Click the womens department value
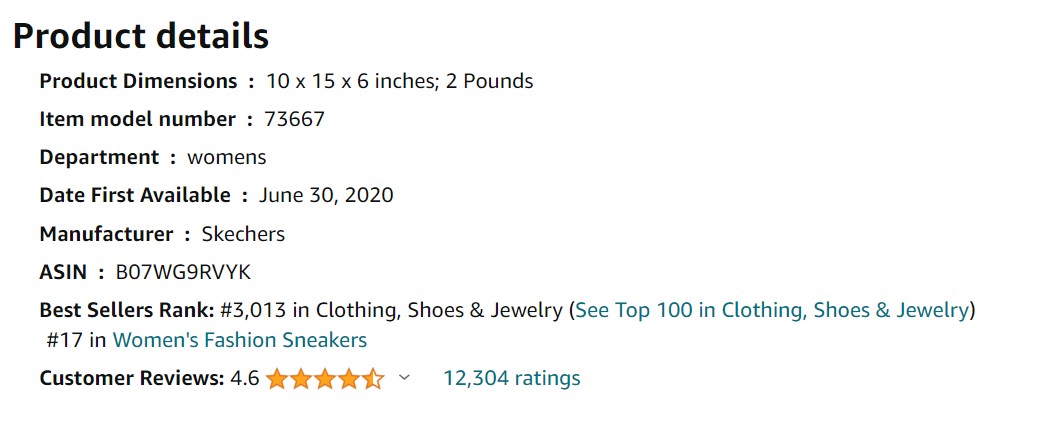Screen dimensions: 1054x424 (227, 157)
